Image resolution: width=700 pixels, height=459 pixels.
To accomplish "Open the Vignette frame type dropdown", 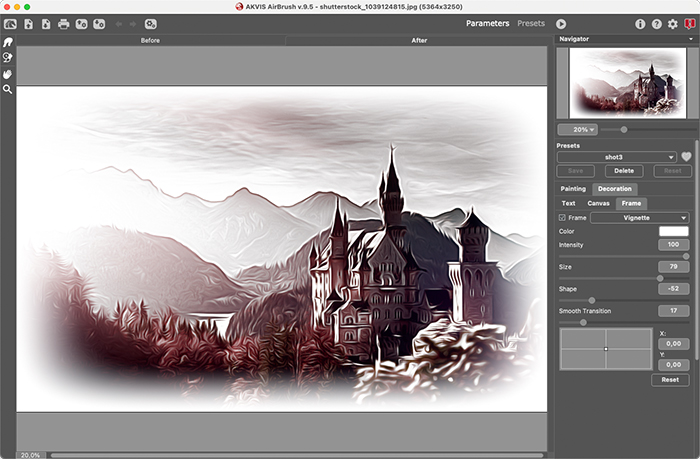I will 640,217.
